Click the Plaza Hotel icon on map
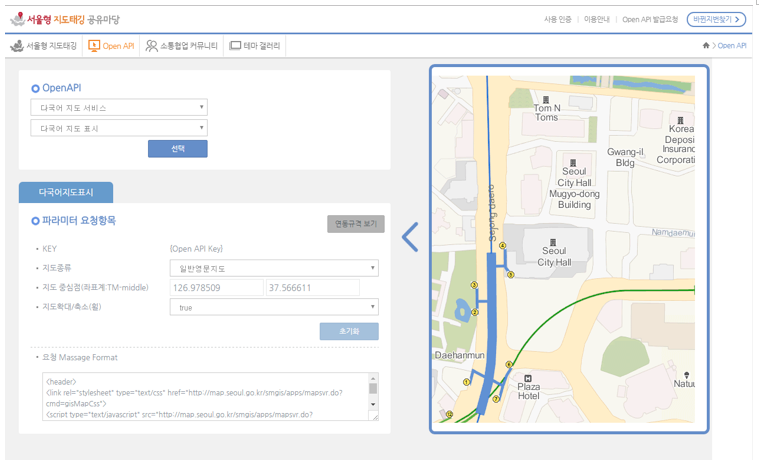 [528, 378]
